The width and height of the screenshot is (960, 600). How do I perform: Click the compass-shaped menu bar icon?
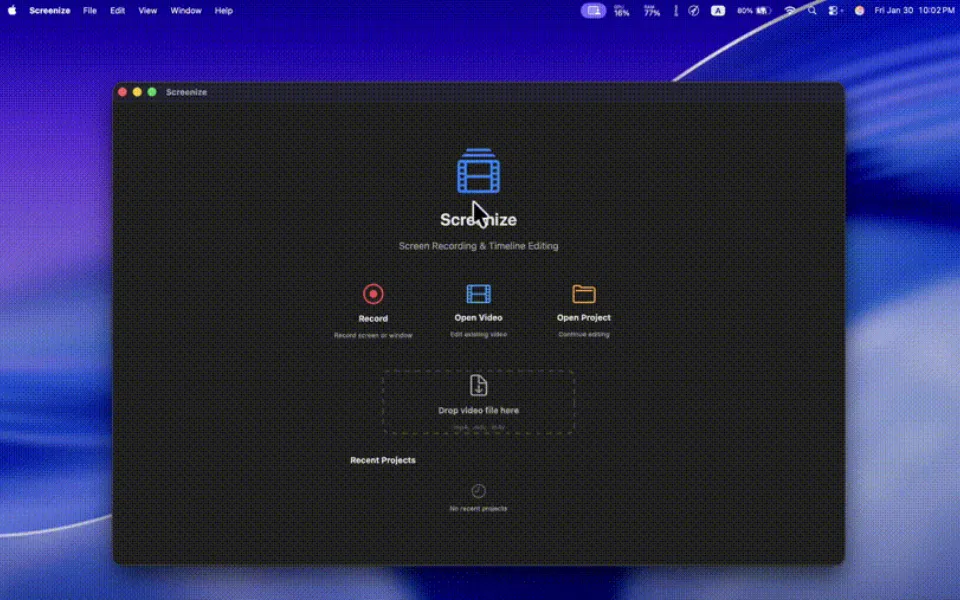[x=694, y=10]
